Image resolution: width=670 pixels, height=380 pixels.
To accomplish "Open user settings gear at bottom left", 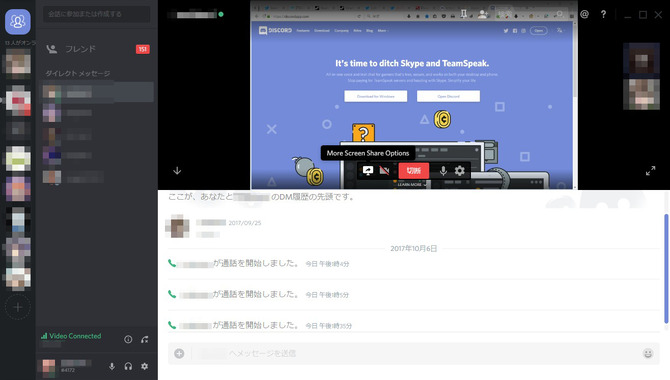I will pos(145,366).
